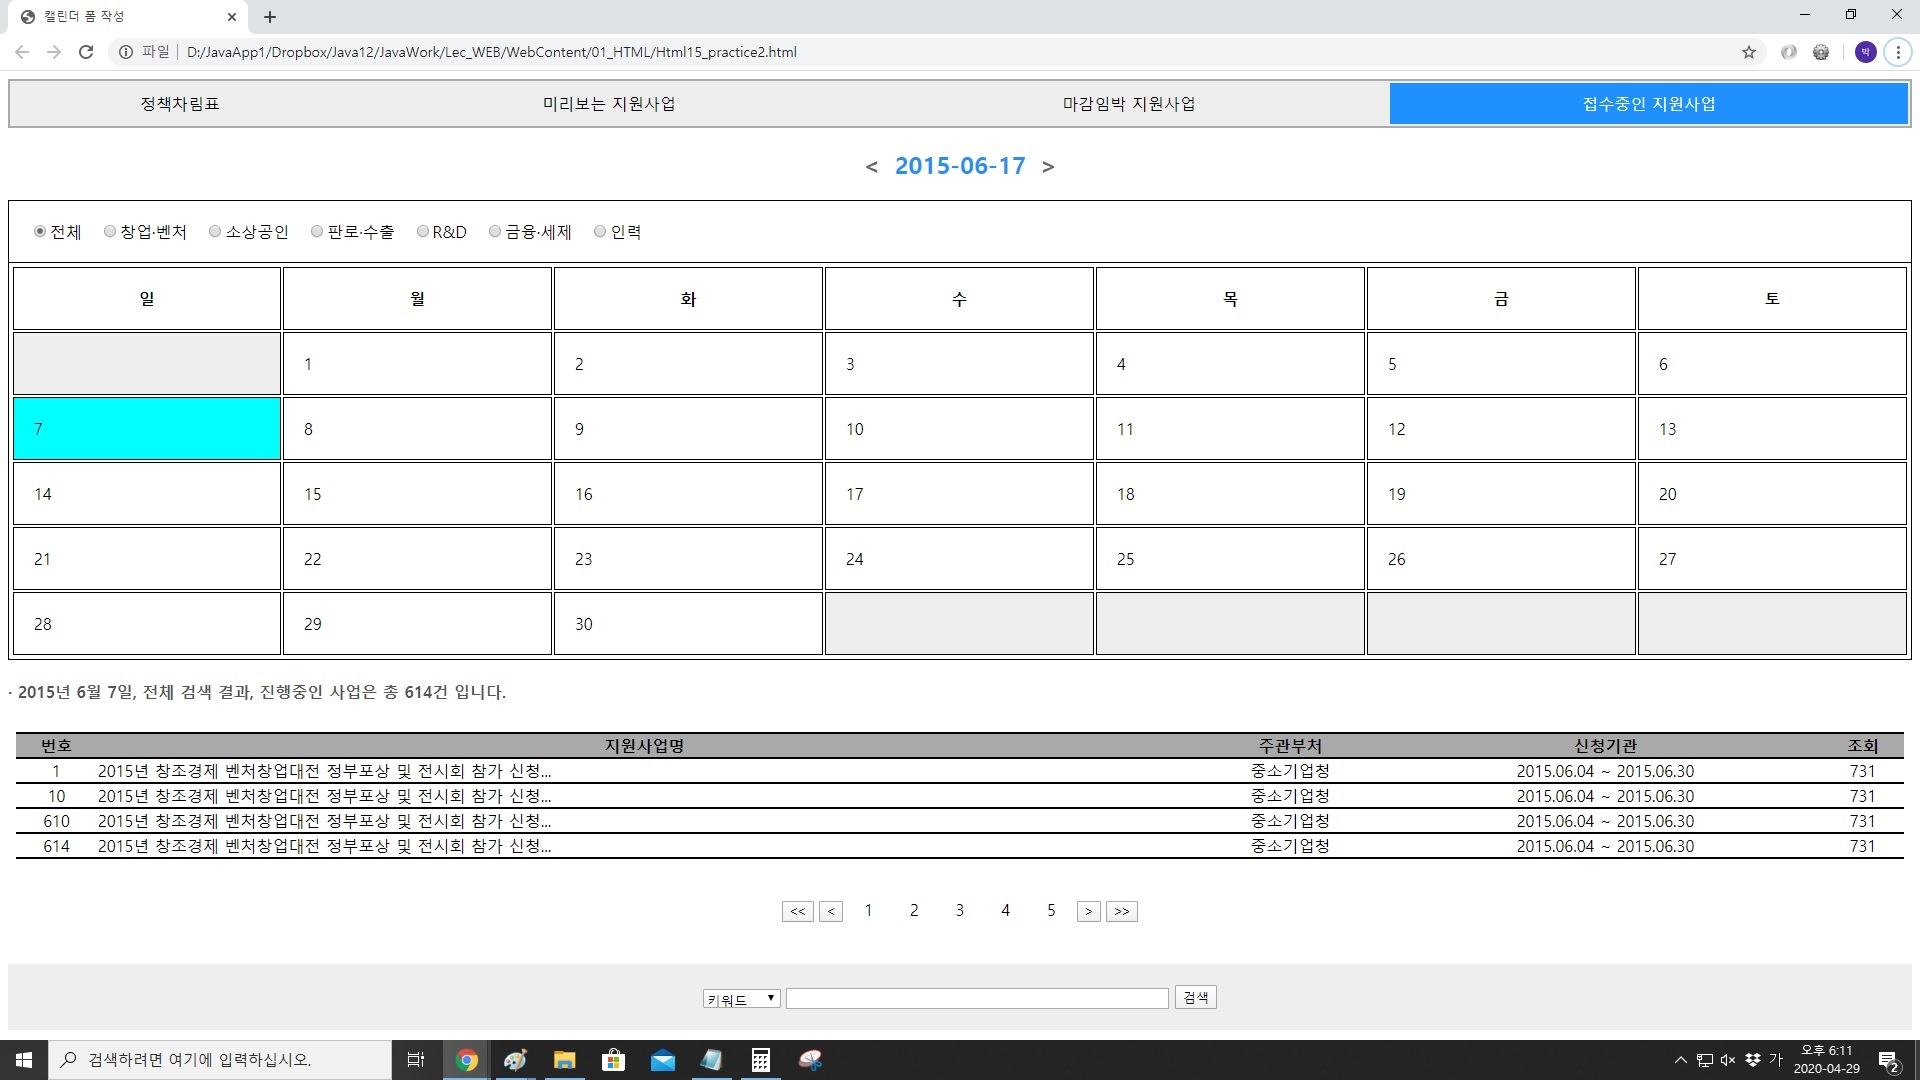Open Microsoft Store from the taskbar
This screenshot has height=1080, width=1920.
pos(613,1060)
